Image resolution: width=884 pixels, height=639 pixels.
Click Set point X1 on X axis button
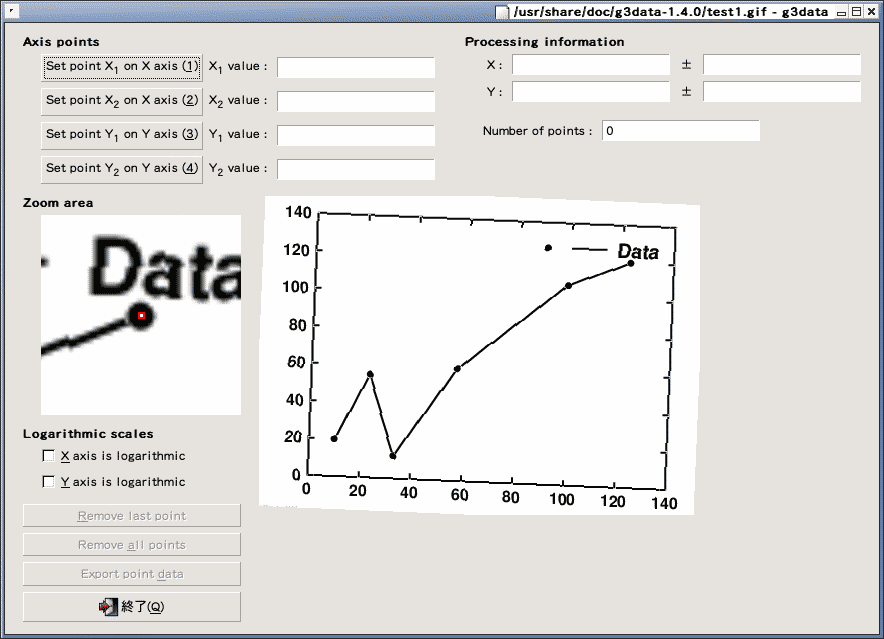point(122,67)
